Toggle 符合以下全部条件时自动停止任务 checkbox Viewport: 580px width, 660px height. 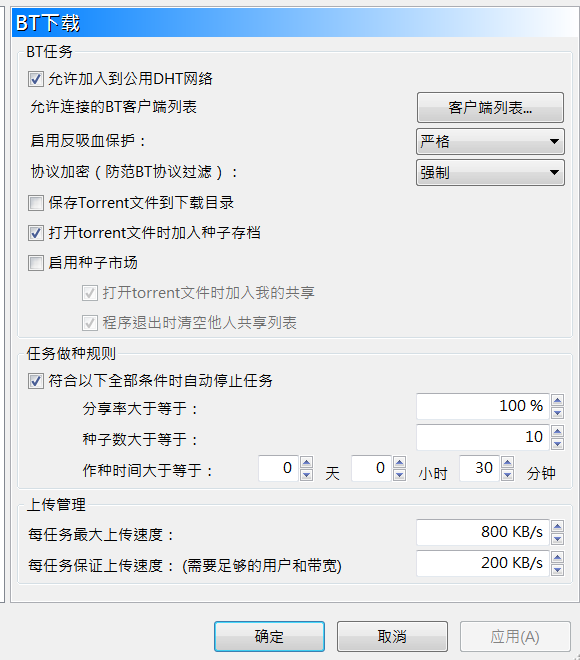click(36, 381)
